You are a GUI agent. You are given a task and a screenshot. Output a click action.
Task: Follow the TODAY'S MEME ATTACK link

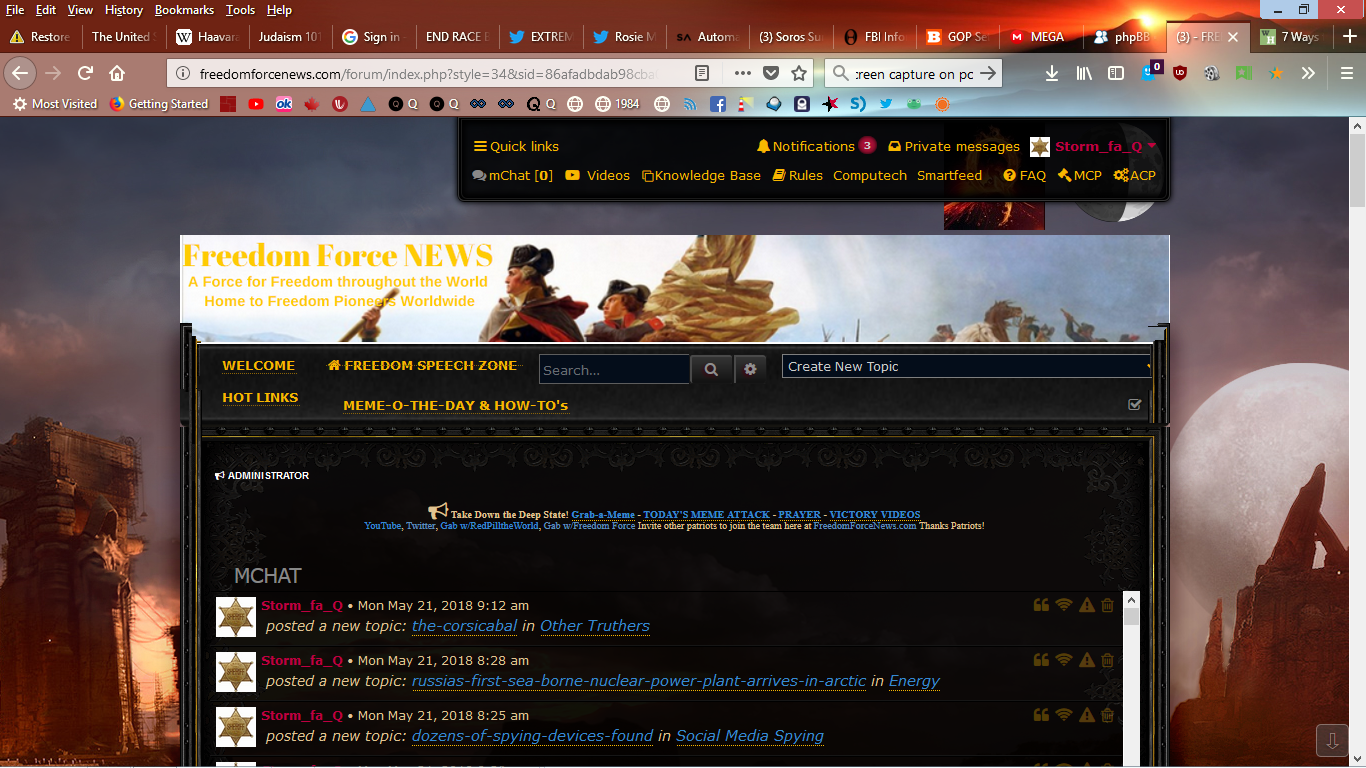(x=706, y=515)
